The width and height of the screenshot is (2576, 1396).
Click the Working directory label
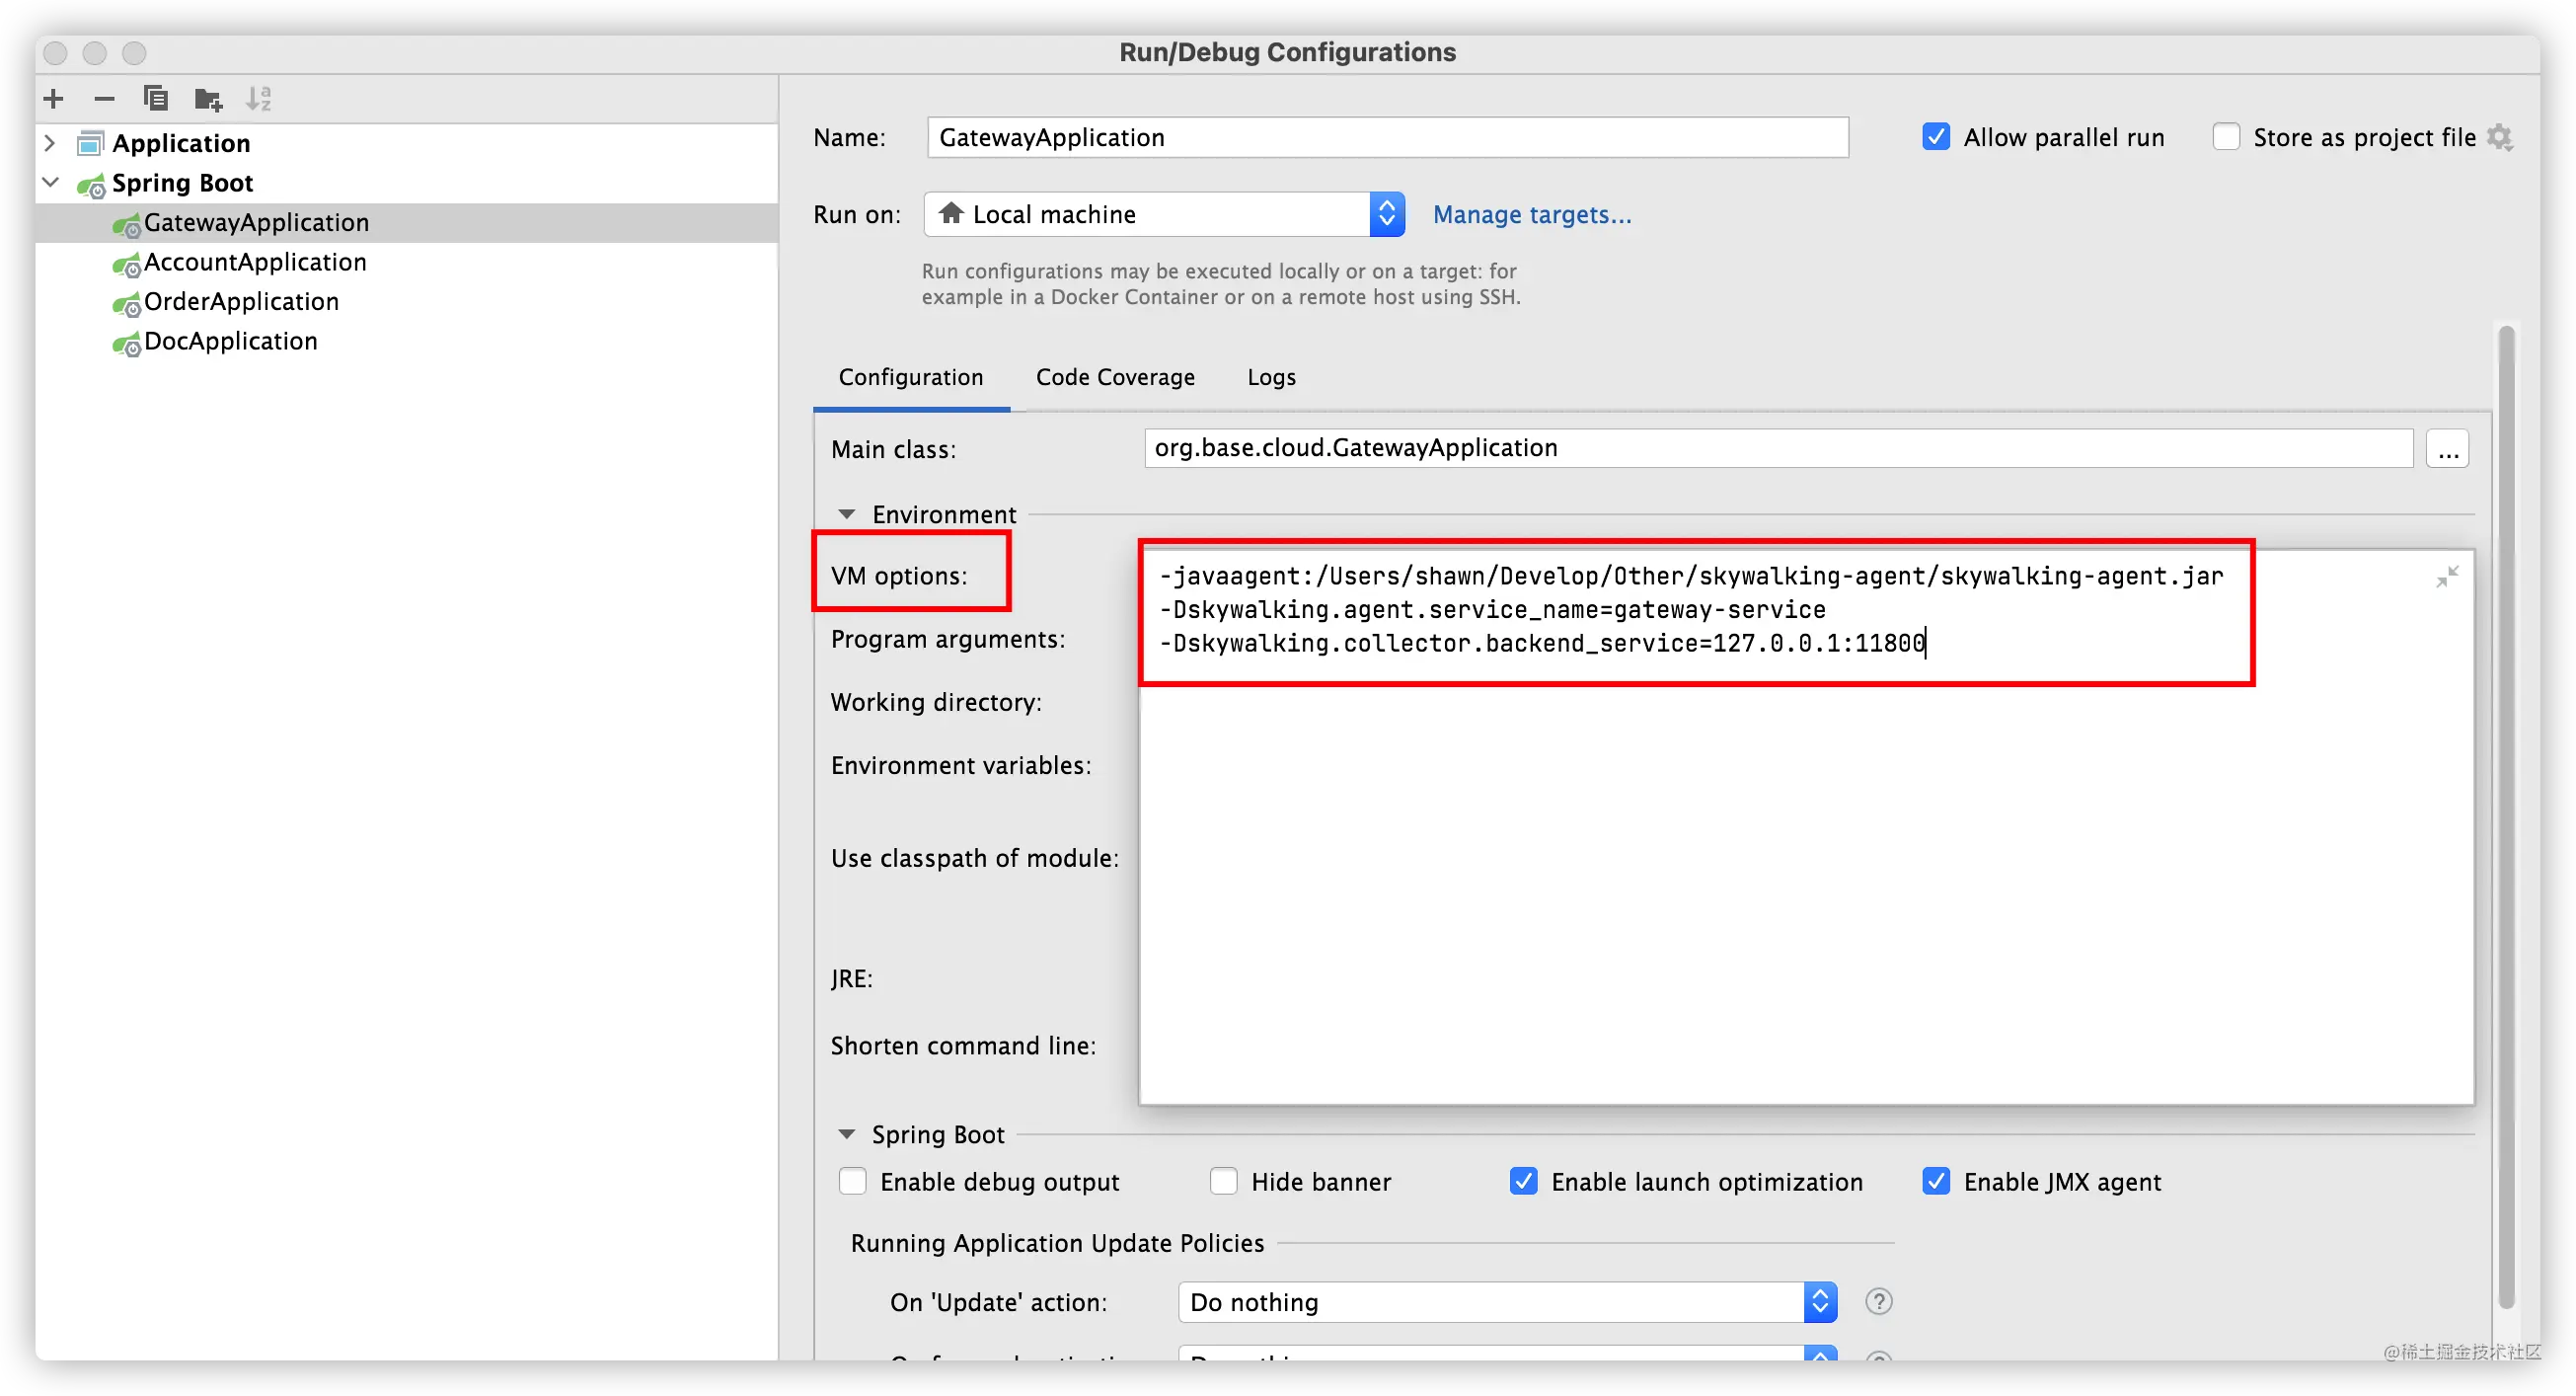(936, 703)
